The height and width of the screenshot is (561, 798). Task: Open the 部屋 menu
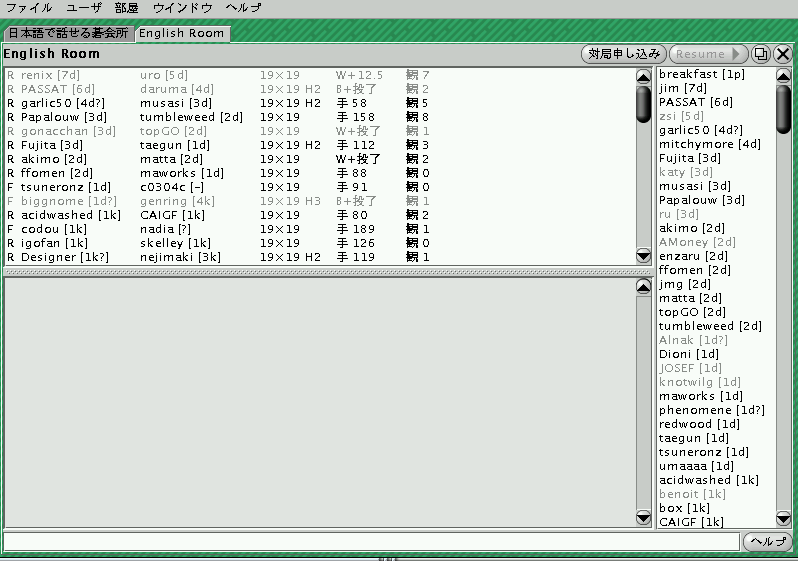point(127,8)
